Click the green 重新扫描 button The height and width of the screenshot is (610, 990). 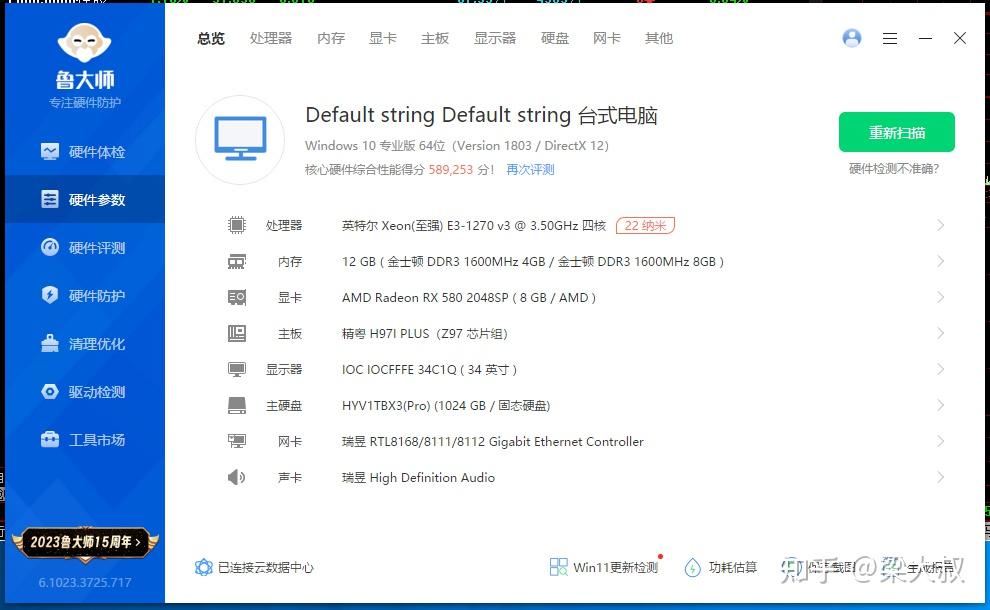click(897, 132)
